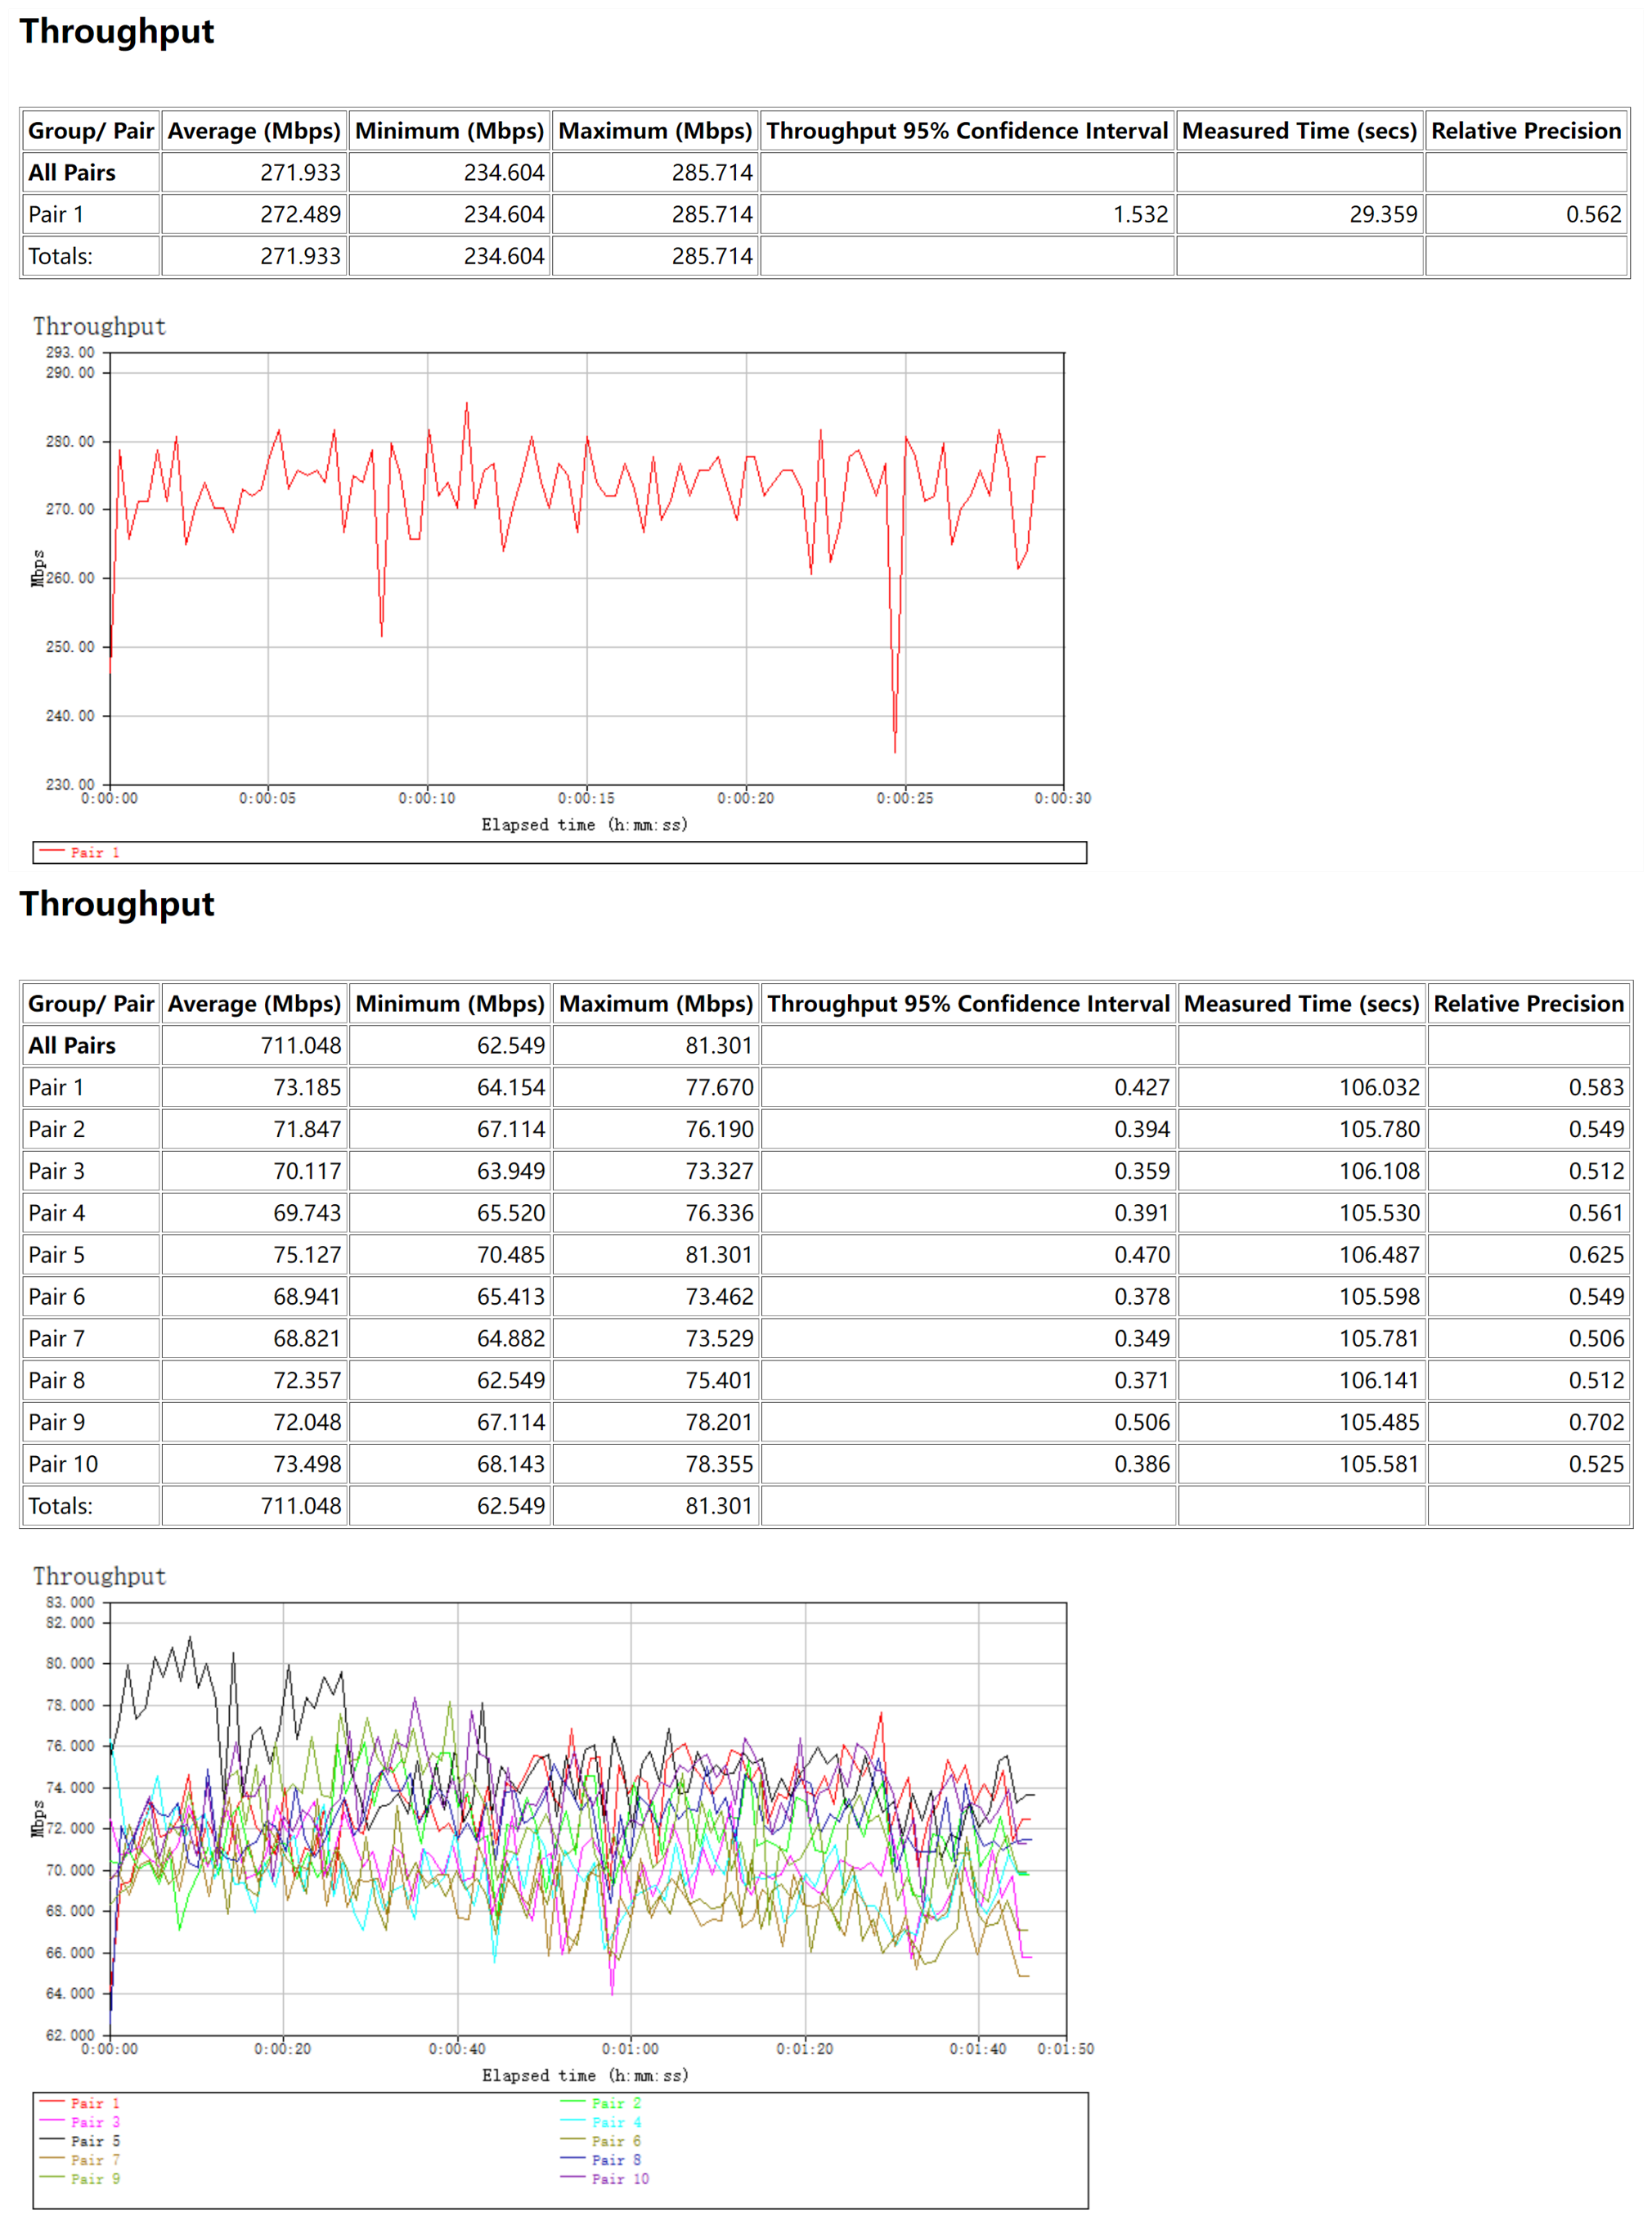
Task: Click the 0:00:15 tick label on first chart
Action: tap(586, 798)
